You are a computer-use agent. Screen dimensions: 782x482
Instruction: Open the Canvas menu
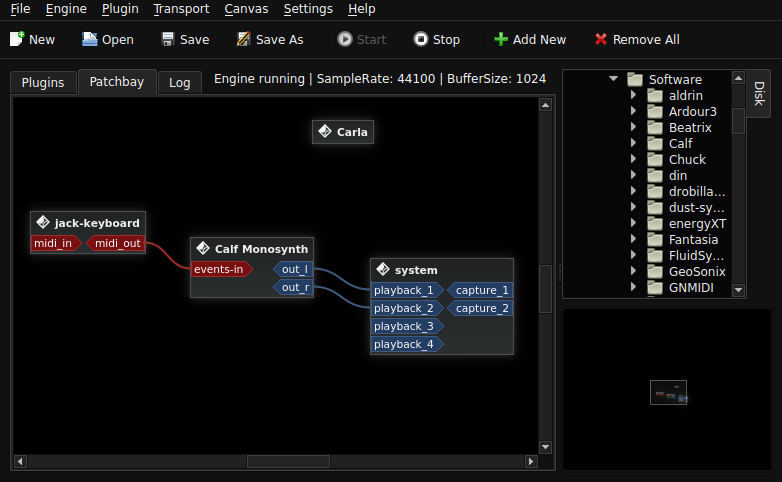click(x=246, y=9)
